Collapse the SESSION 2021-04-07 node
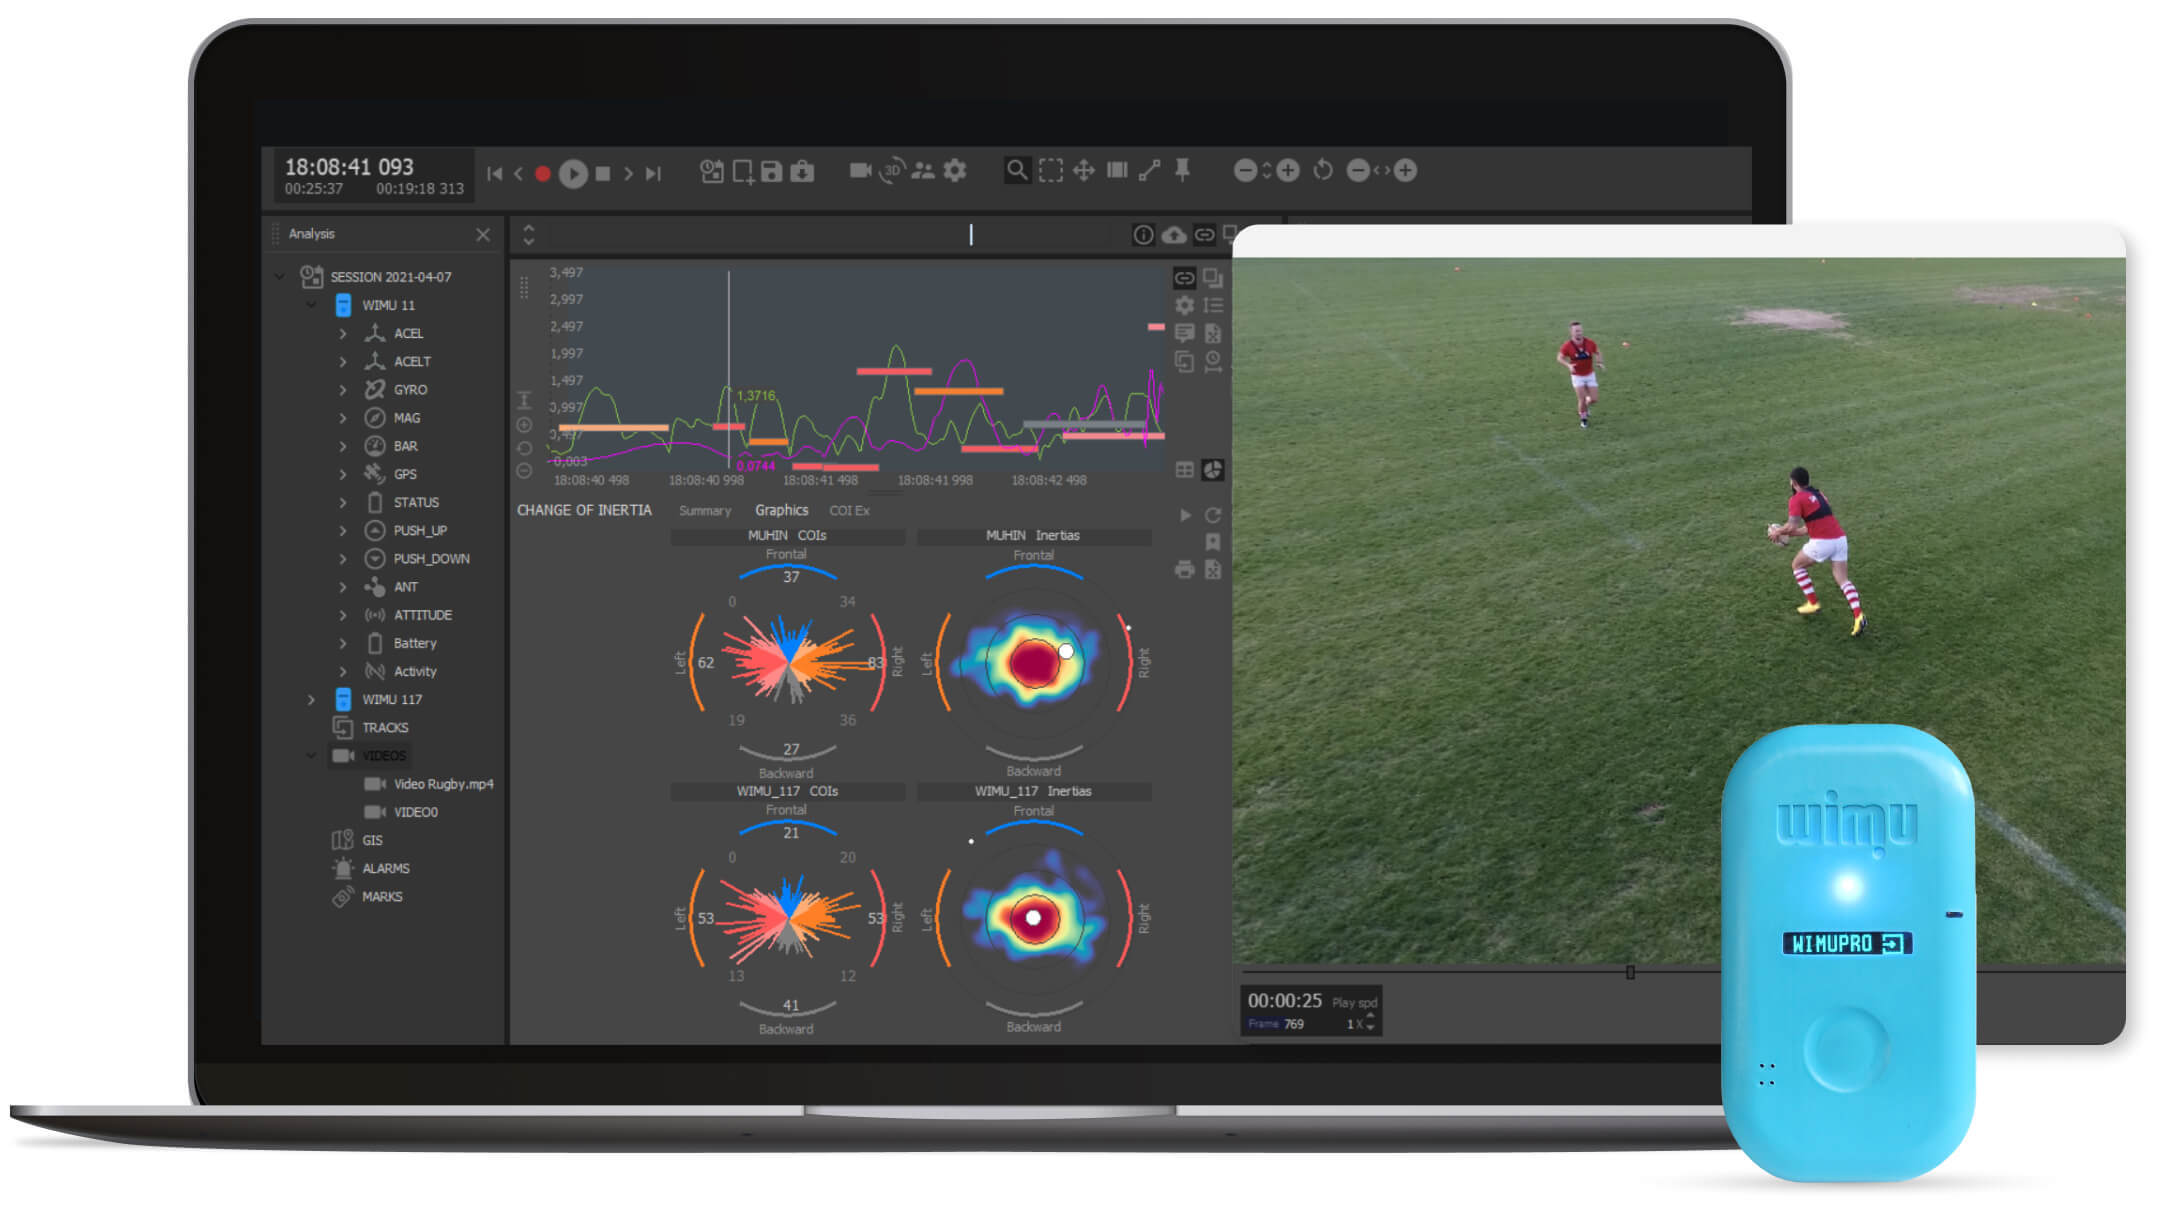Viewport: 2164px width, 1214px height. tap(280, 277)
